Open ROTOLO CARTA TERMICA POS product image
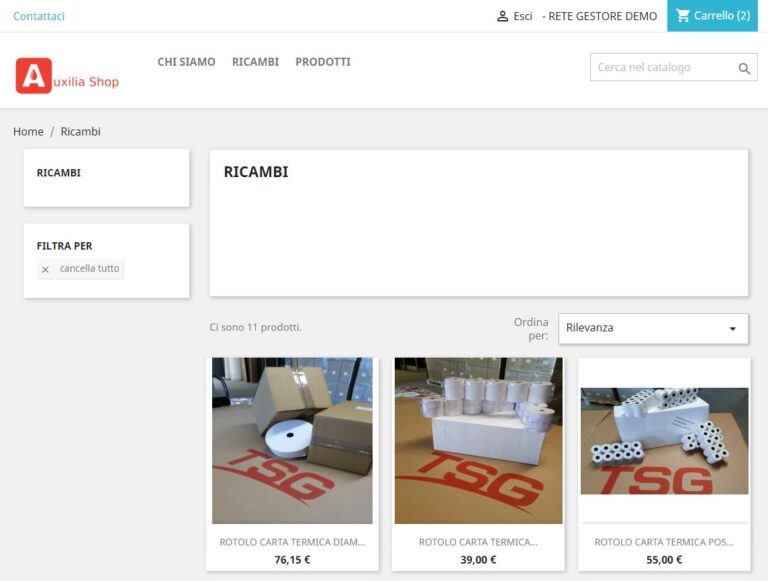768x581 pixels. pyautogui.click(x=664, y=441)
